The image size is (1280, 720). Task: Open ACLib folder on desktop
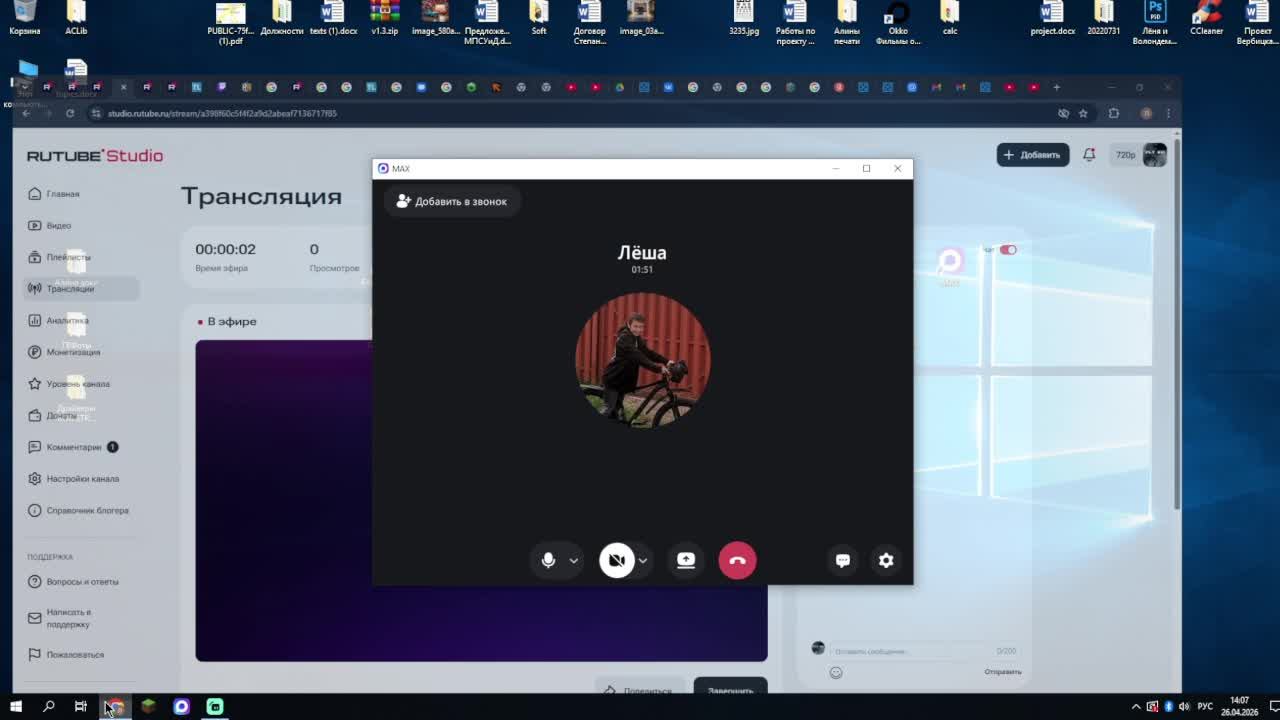click(x=76, y=18)
